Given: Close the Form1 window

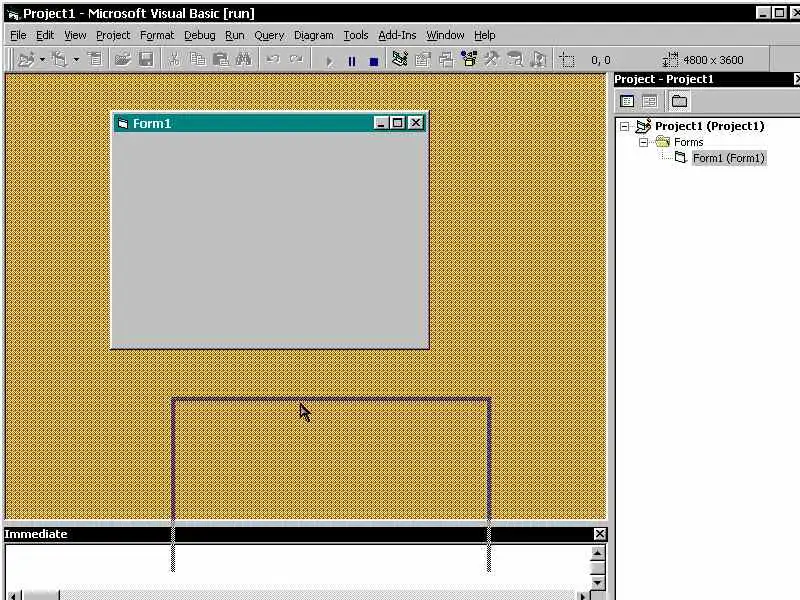Looking at the screenshot, I should 416,123.
